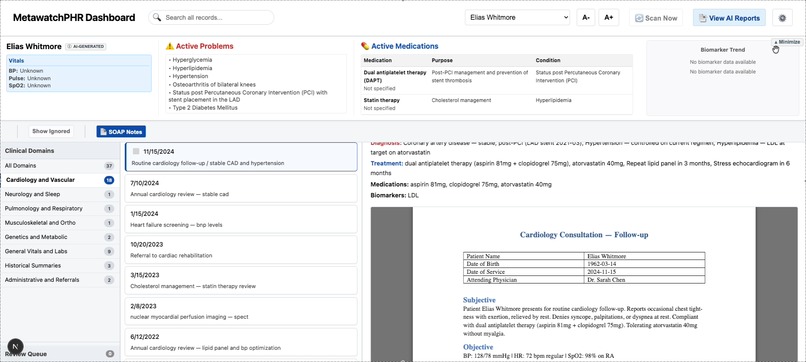Select Administrative and Referrals domain

[x=60, y=280]
